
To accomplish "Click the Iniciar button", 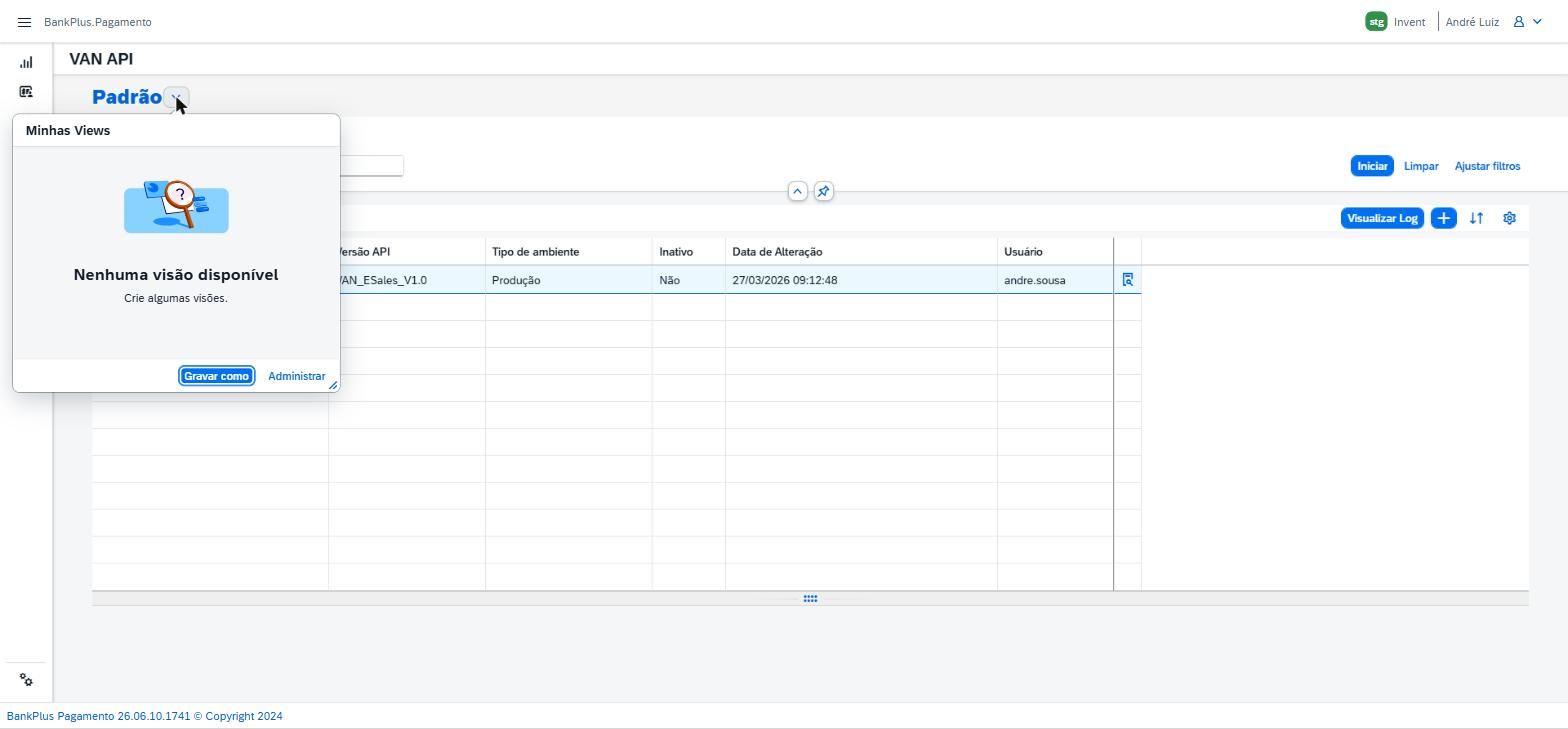I will tap(1372, 166).
